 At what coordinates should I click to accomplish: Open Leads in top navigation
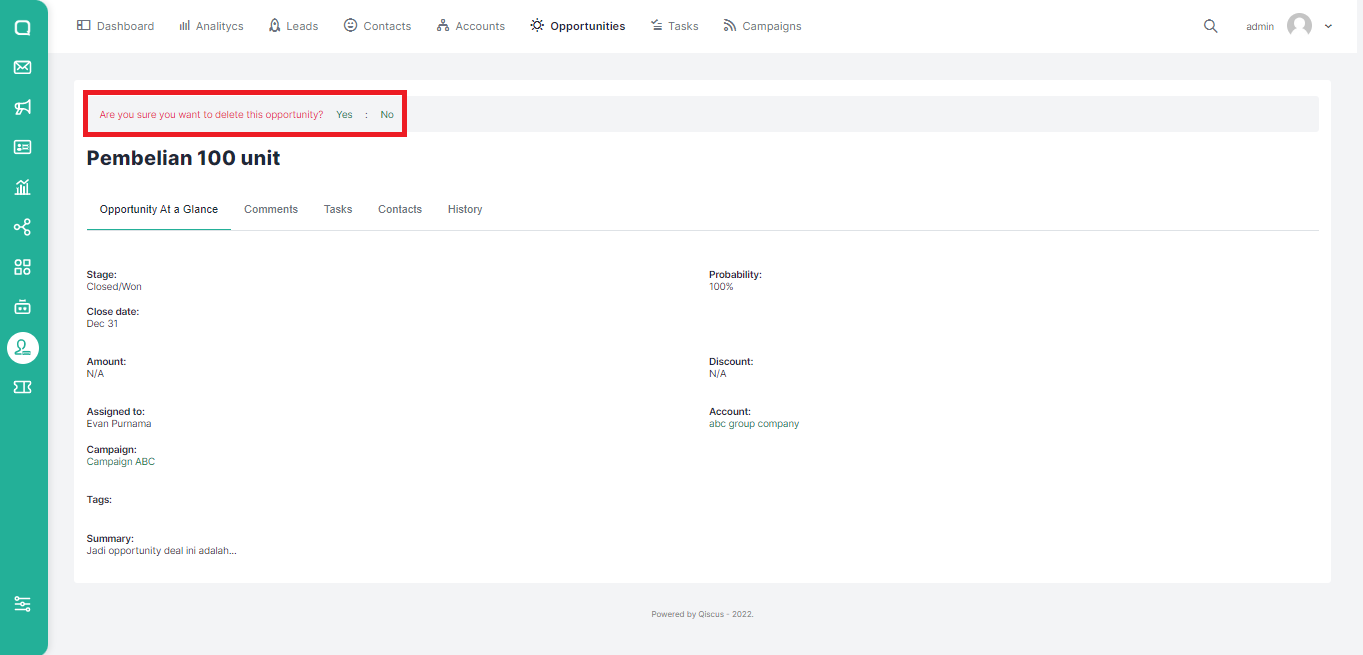[x=293, y=26]
